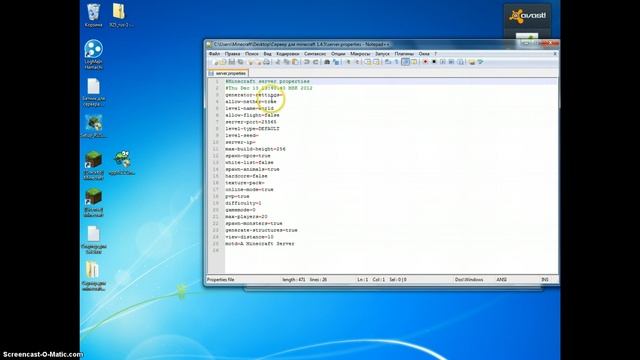The width and height of the screenshot is (640, 360).
Task: Play back the recorded macro icon
Action: pos(443,62)
